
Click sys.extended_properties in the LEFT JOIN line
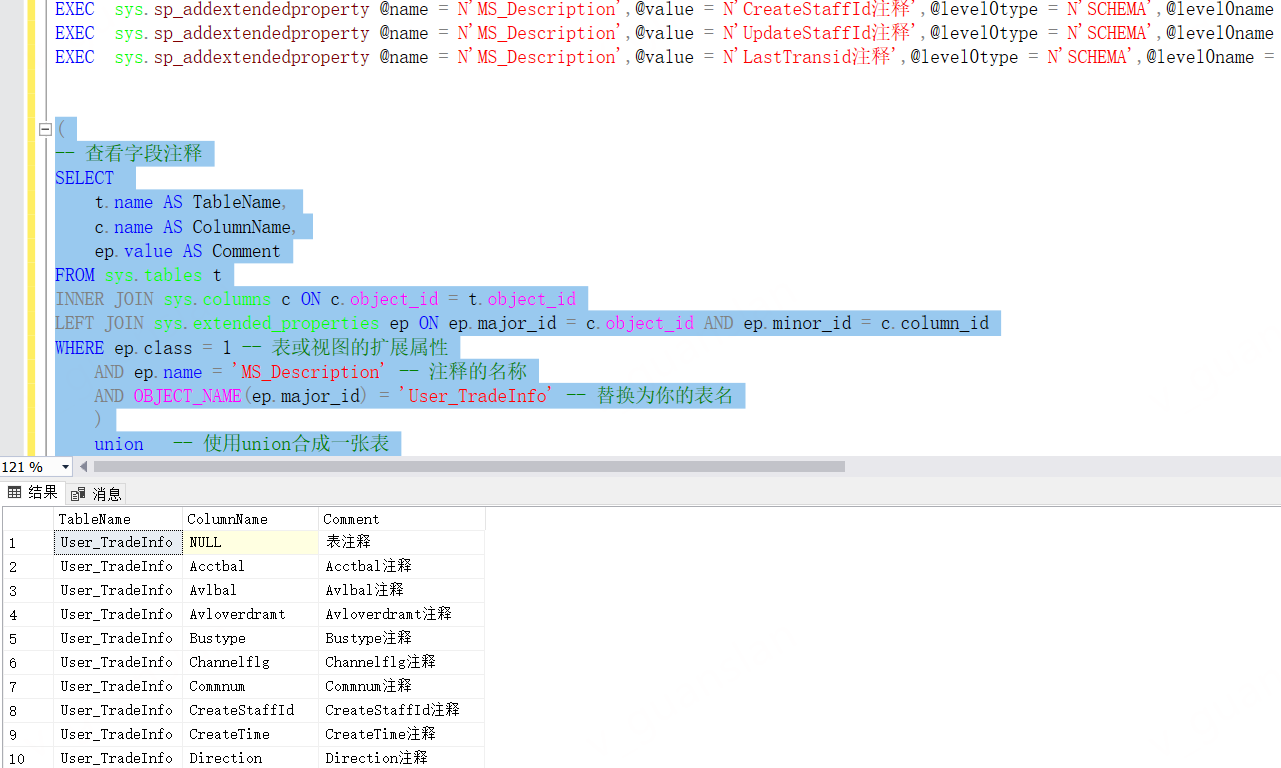[x=266, y=323]
